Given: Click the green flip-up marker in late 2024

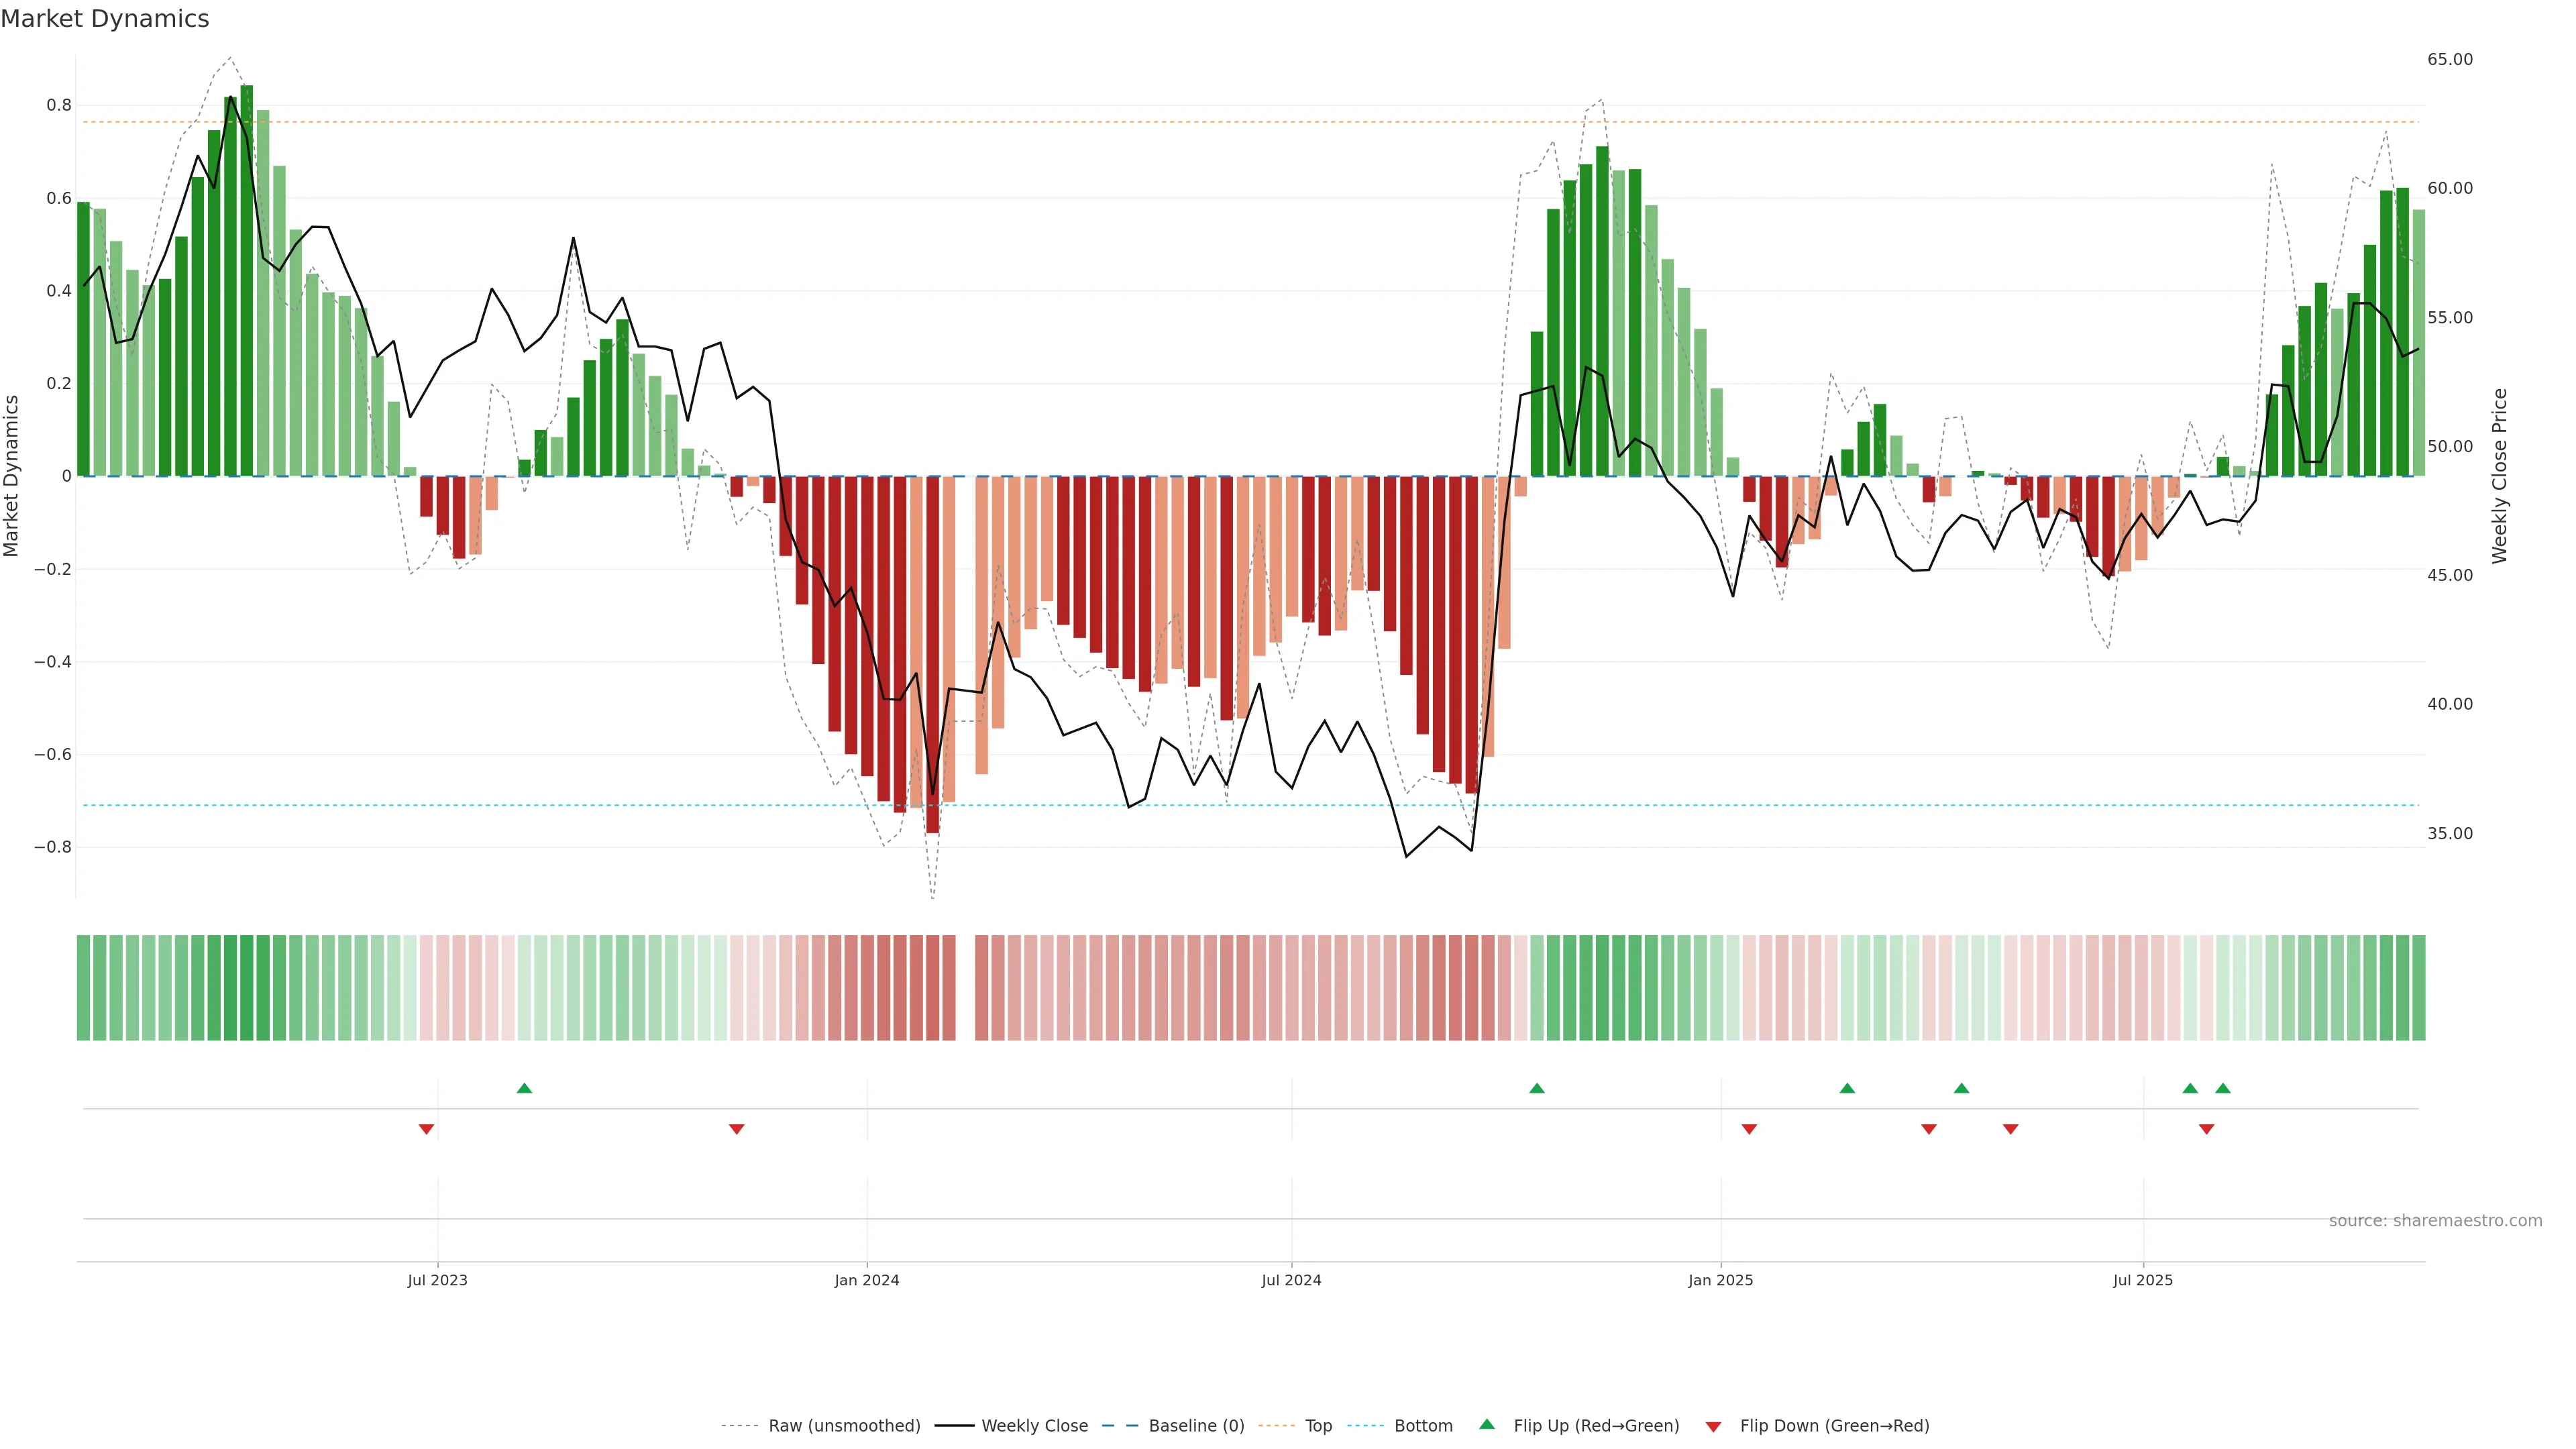Looking at the screenshot, I should click(1537, 1088).
